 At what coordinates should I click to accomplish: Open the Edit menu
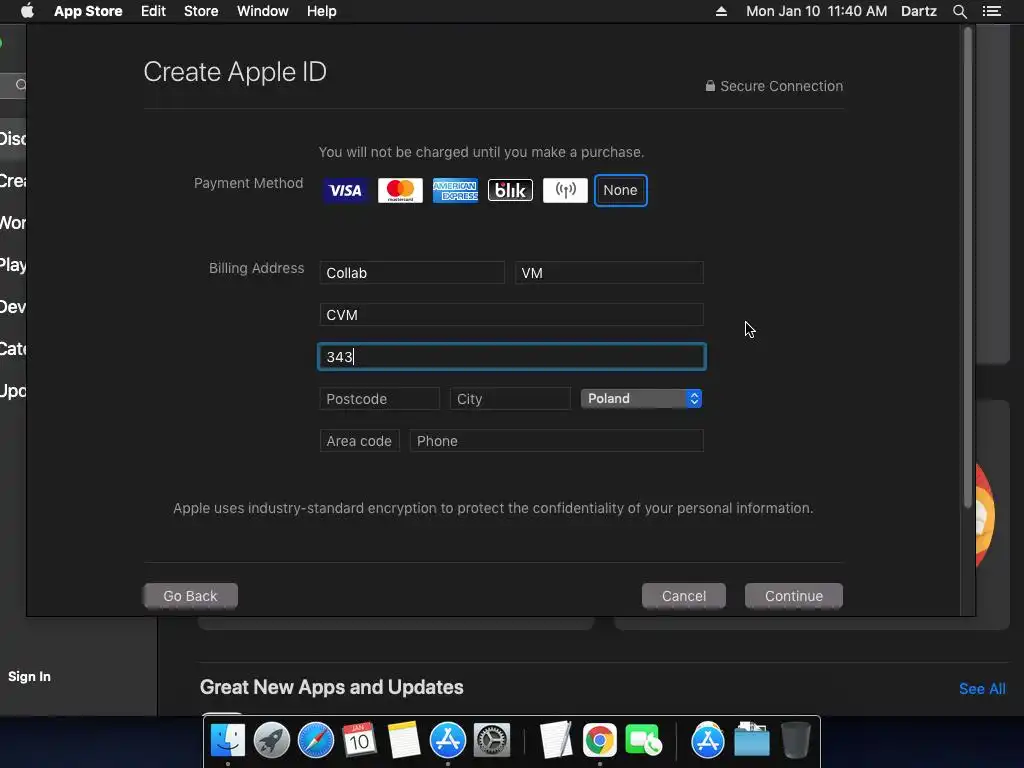click(153, 11)
